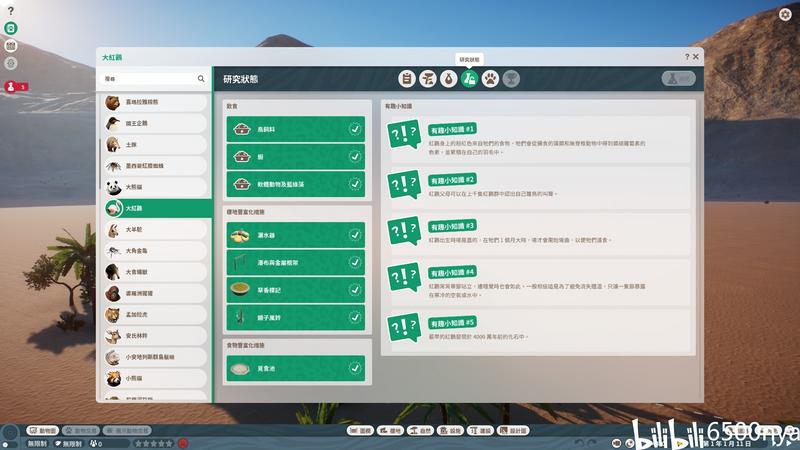Viewport: 800px width, 450px height.
Task: Click the checkmark on the herb scent row
Action: pyautogui.click(x=355, y=290)
